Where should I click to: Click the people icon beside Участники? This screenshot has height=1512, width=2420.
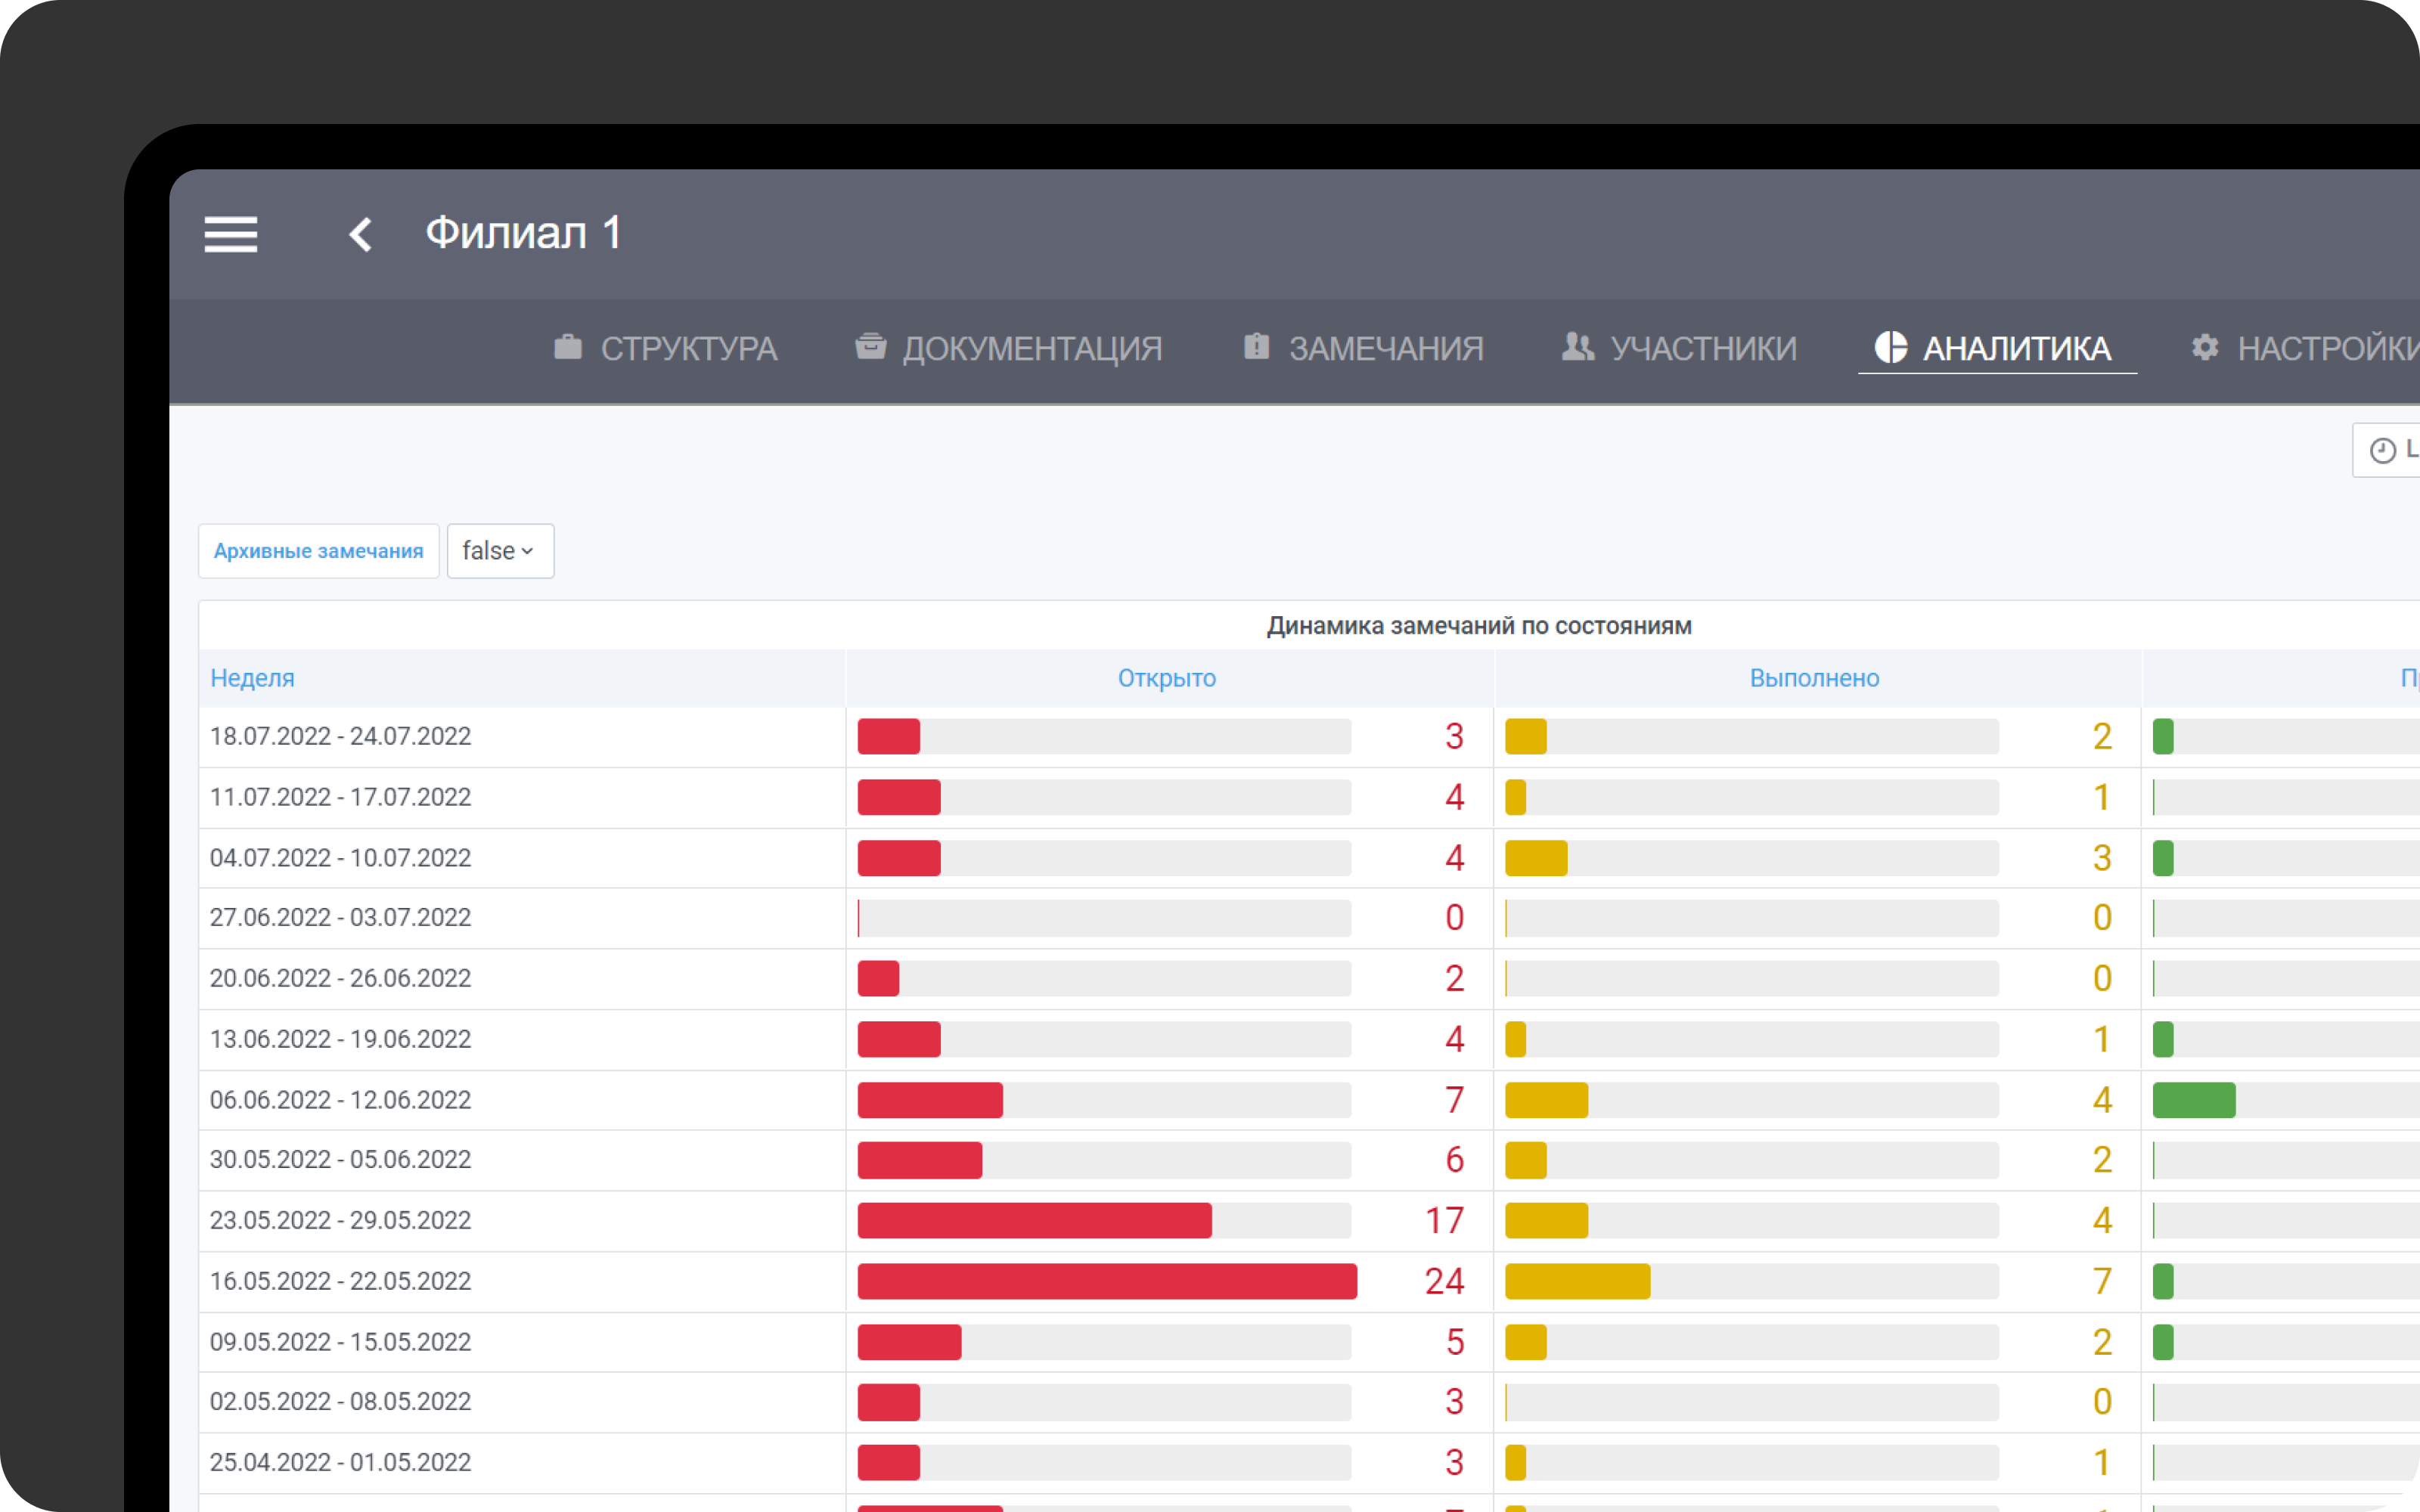[1578, 347]
